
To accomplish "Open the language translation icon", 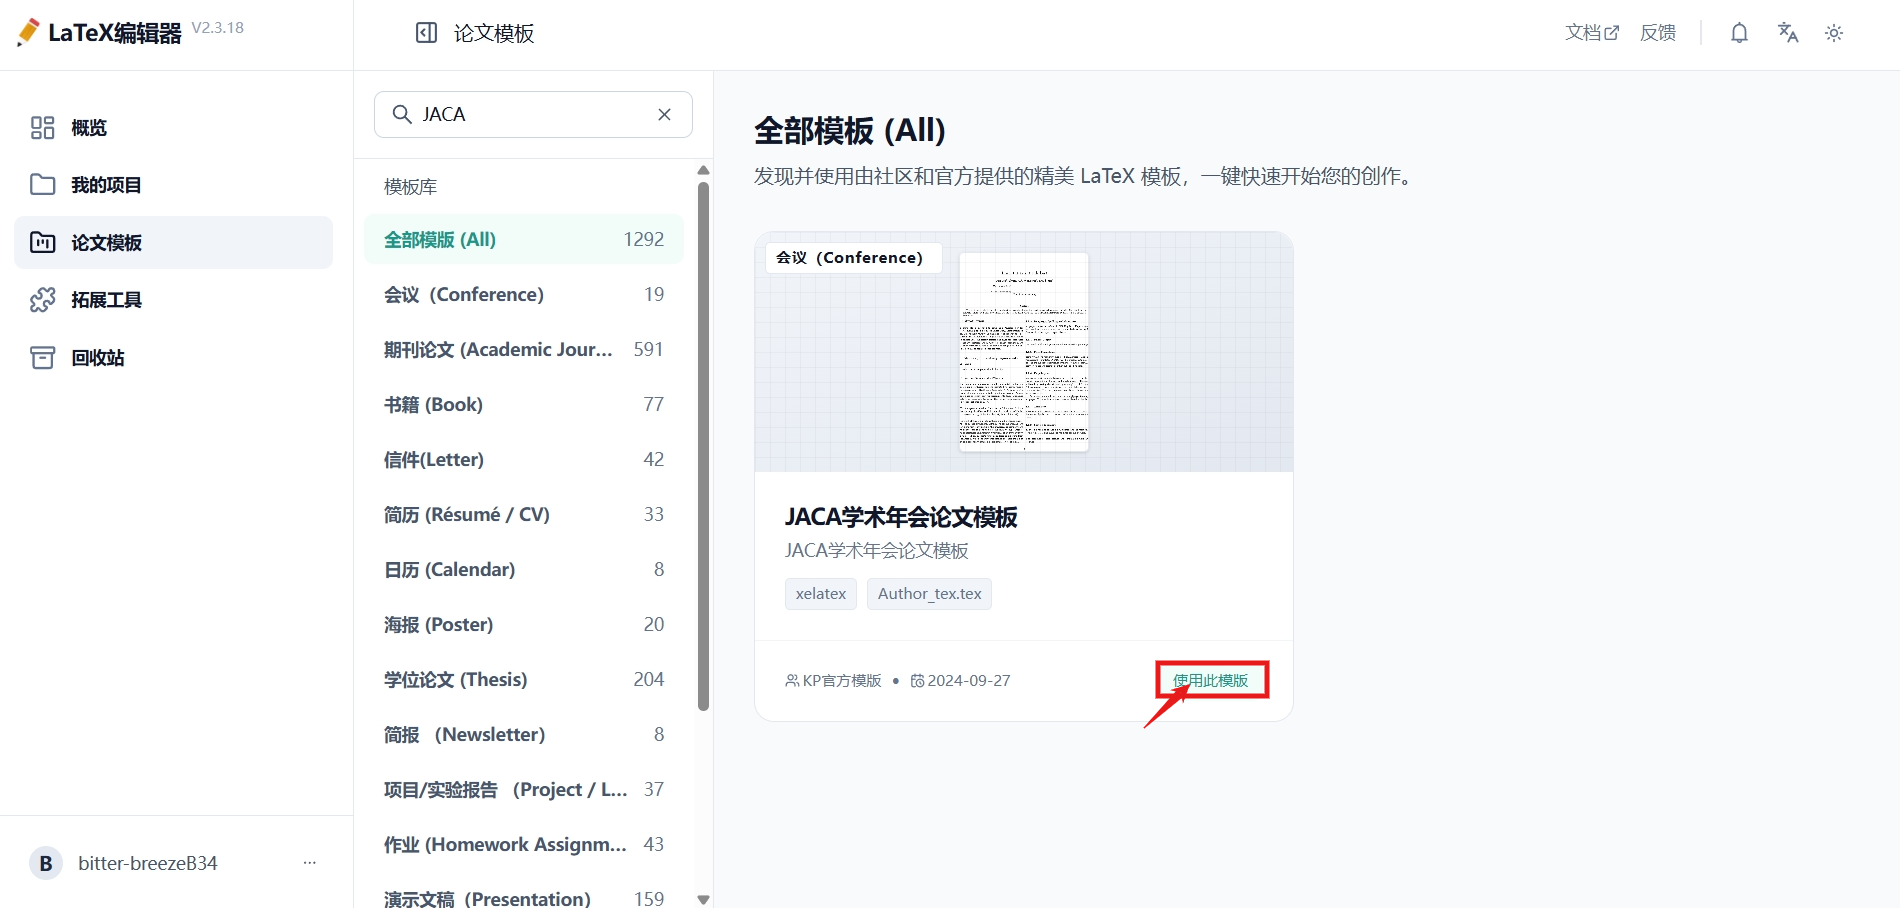I will coord(1788,33).
